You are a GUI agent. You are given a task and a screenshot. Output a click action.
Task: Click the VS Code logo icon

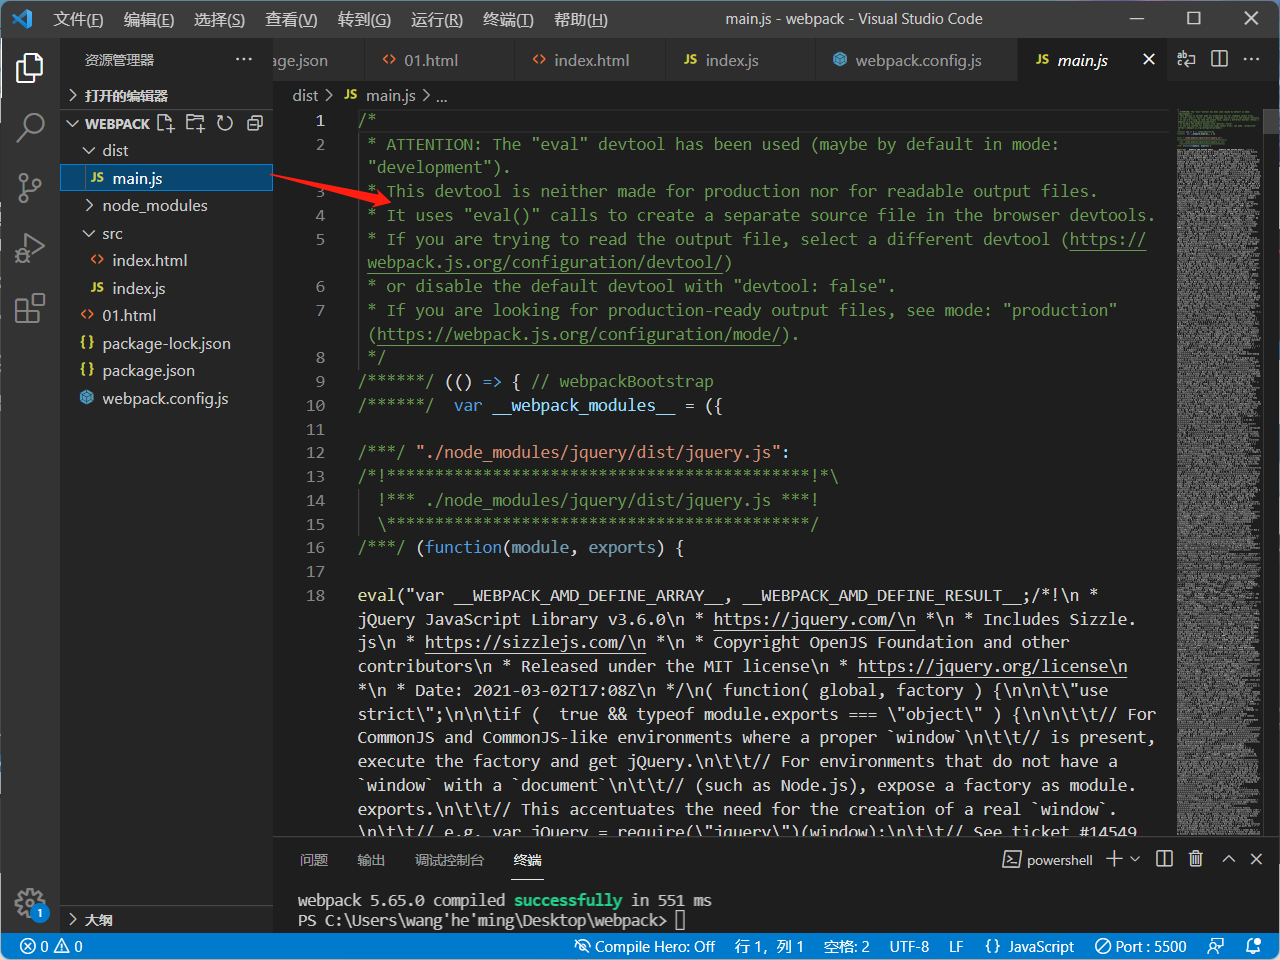pyautogui.click(x=22, y=19)
